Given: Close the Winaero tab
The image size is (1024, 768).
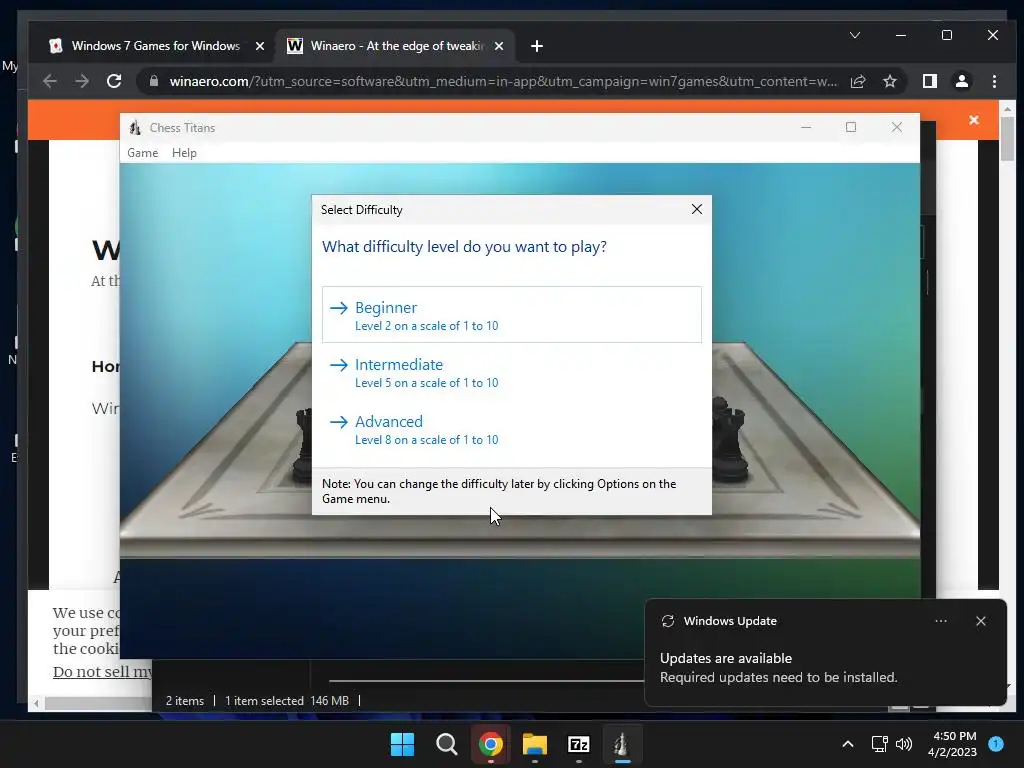Looking at the screenshot, I should (499, 46).
